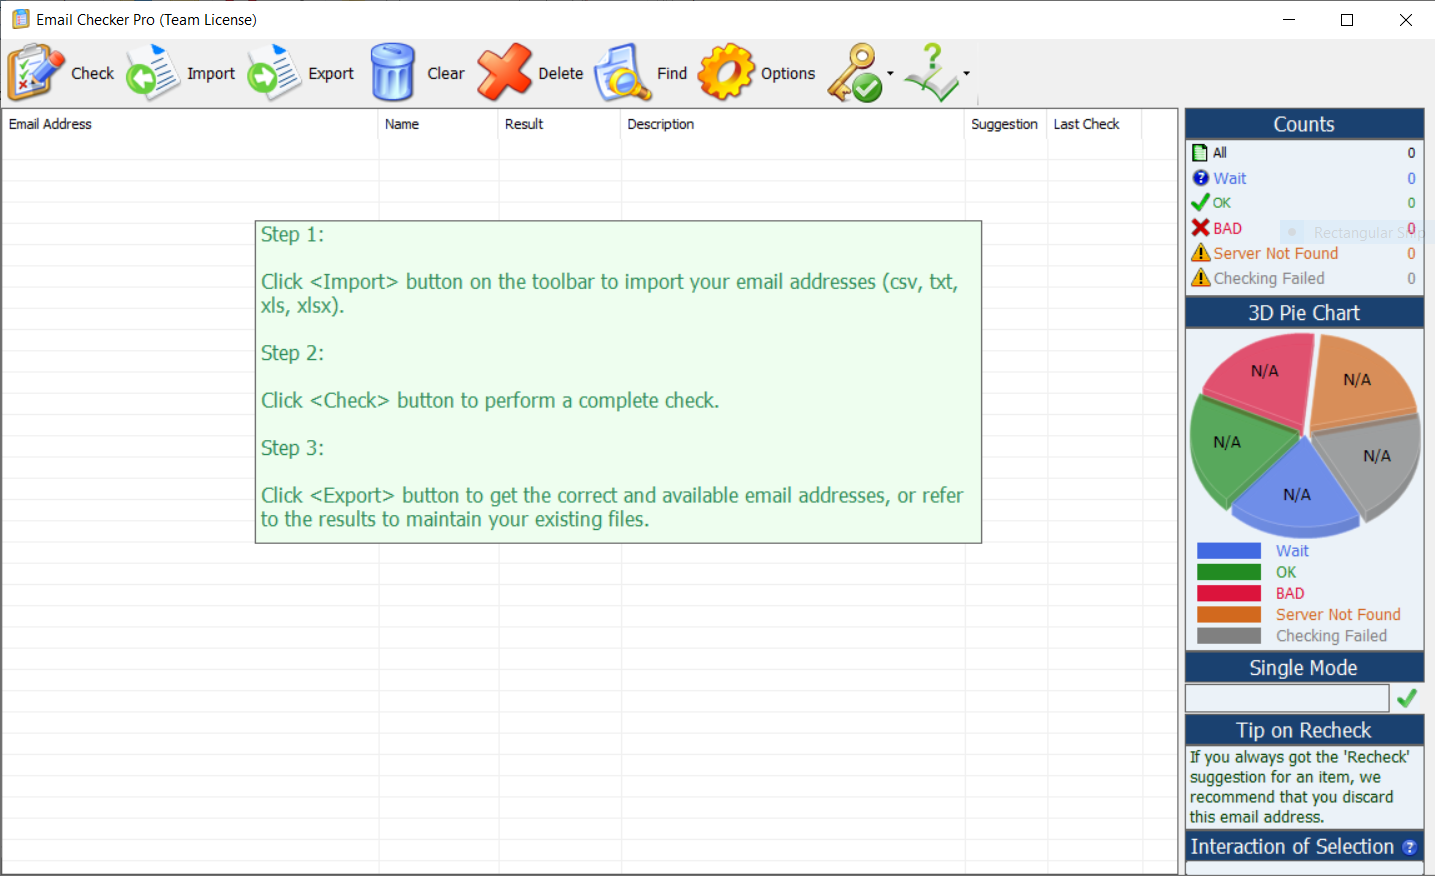1435x876 pixels.
Task: Click the orange Server Not Found legend swatch
Action: pyautogui.click(x=1229, y=614)
